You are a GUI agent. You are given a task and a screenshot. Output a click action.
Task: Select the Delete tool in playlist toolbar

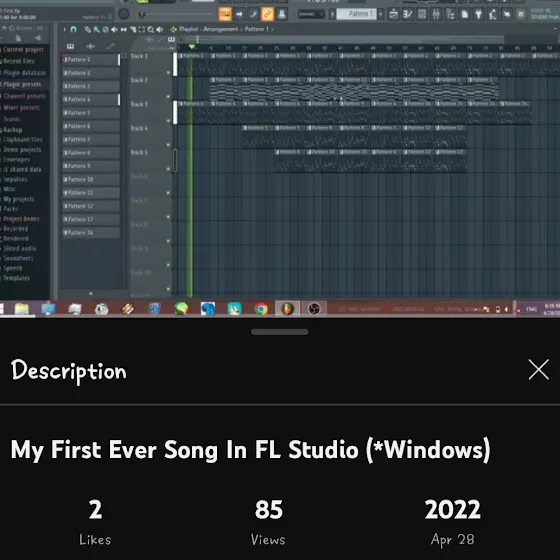pos(105,30)
